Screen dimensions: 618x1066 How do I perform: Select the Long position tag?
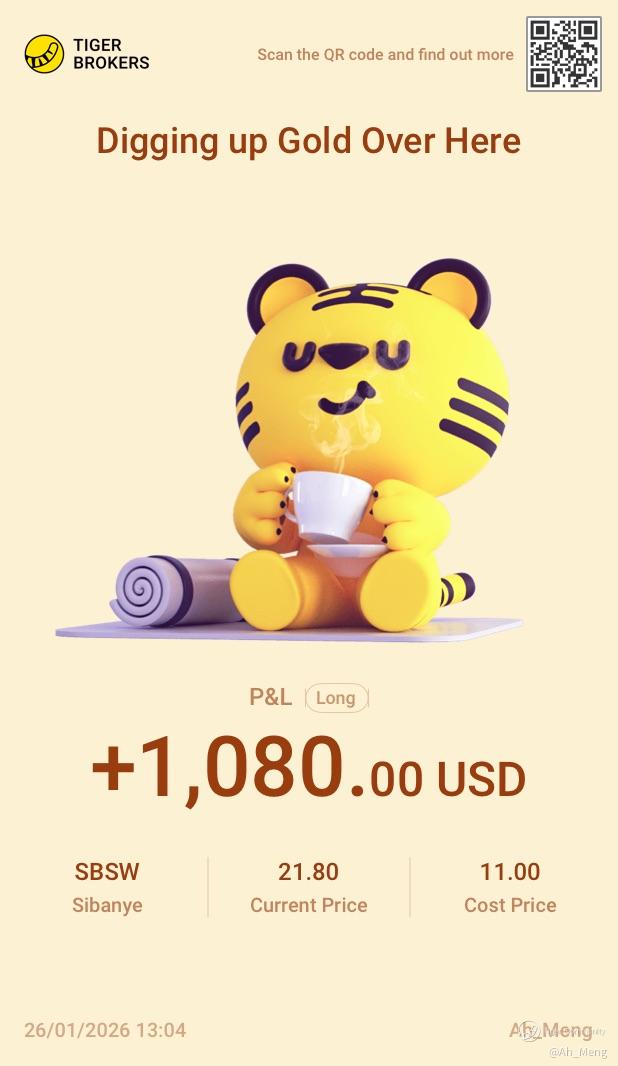click(x=336, y=698)
